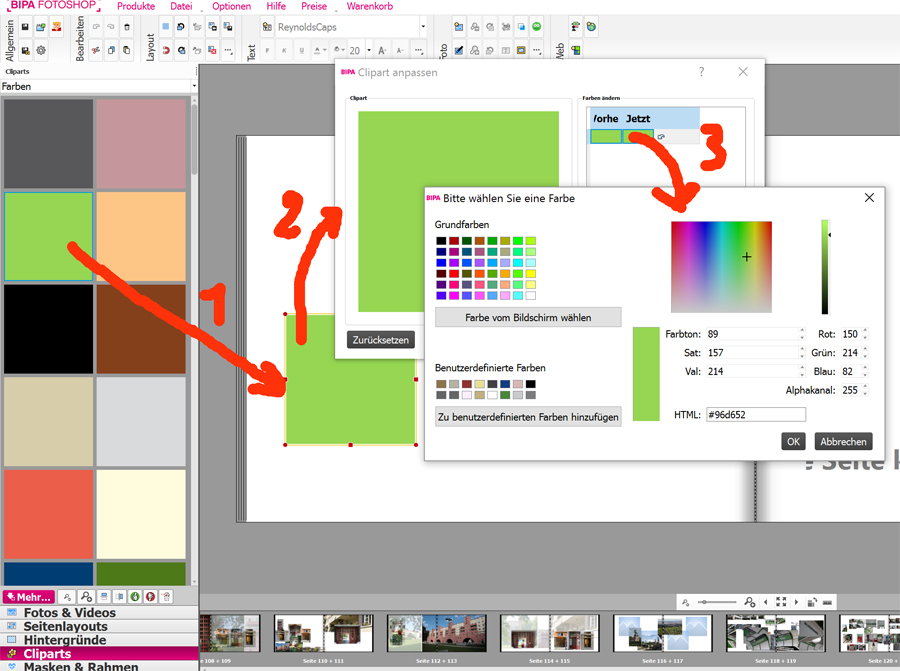Click the Zurücksetzen button
The height and width of the screenshot is (671, 900).
pos(380,340)
